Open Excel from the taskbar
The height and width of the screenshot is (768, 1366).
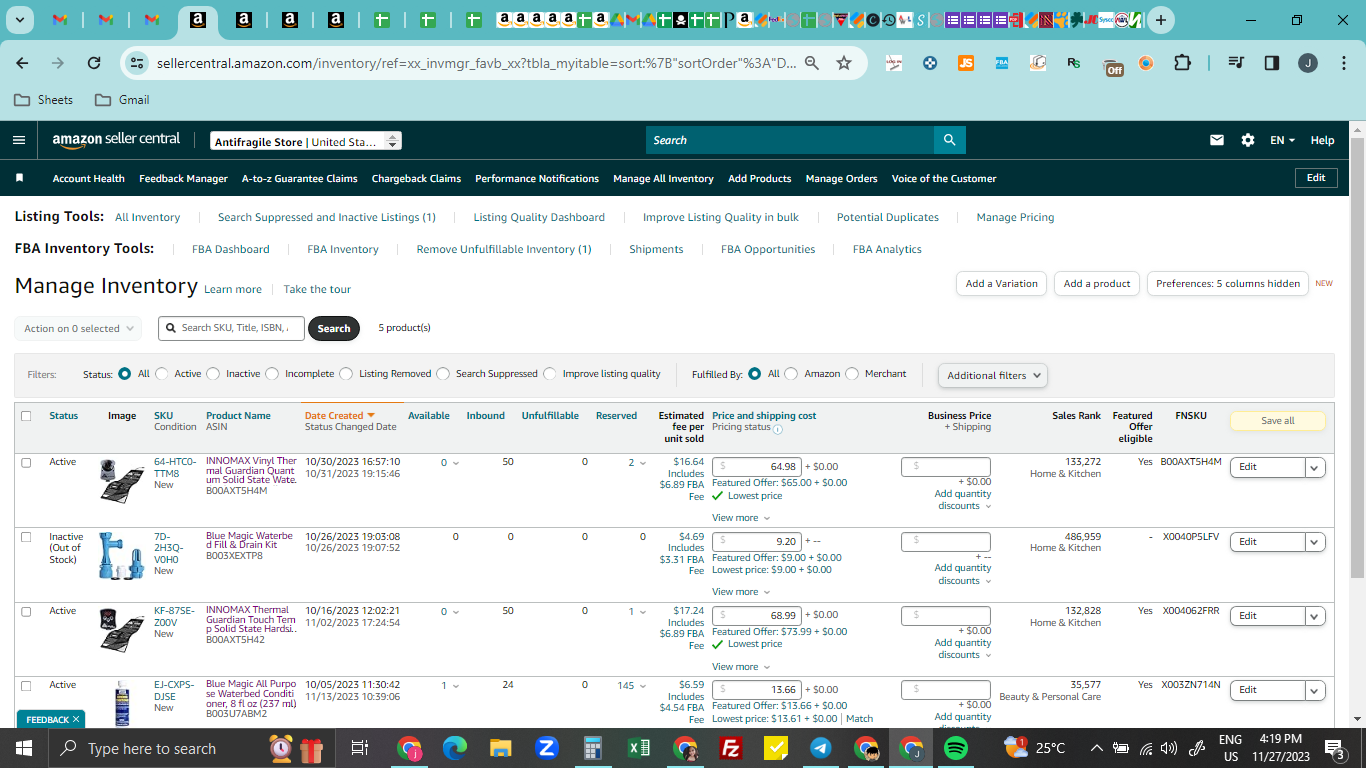tap(639, 748)
